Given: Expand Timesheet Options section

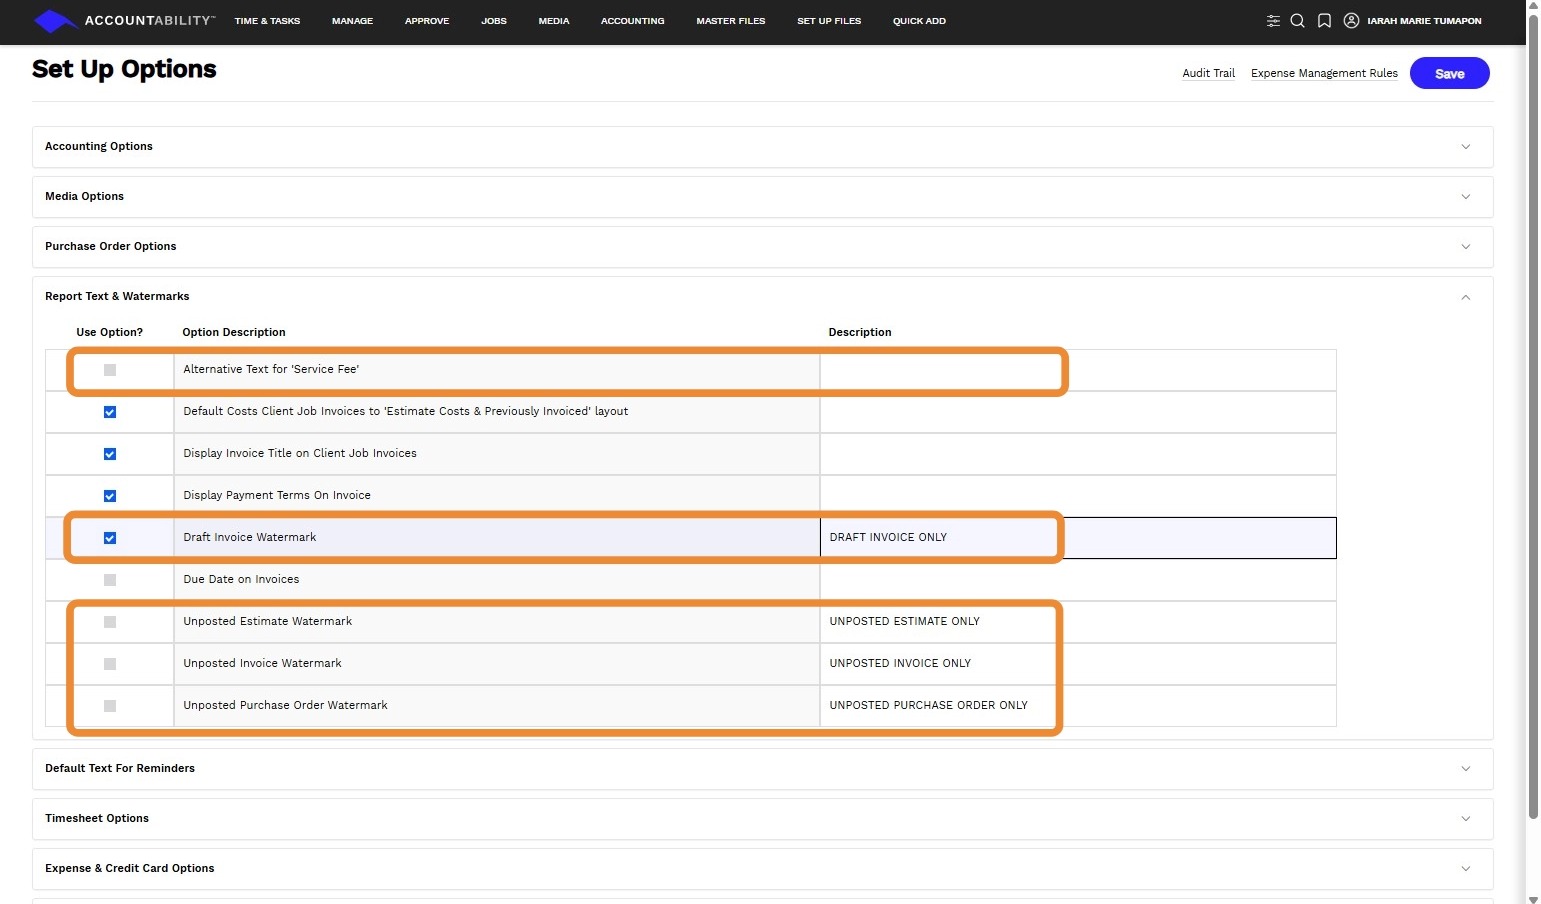Looking at the screenshot, I should coord(1465,819).
